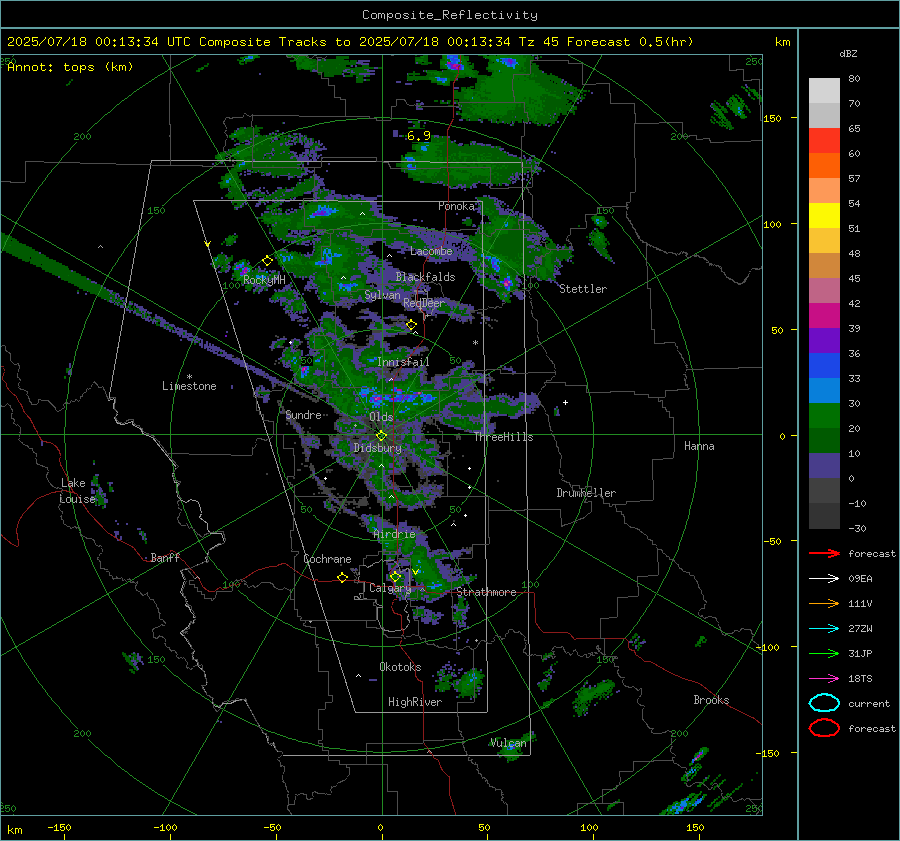The image size is (900, 841).
Task: Click the red forecast arrow in legend
Action: point(824,553)
